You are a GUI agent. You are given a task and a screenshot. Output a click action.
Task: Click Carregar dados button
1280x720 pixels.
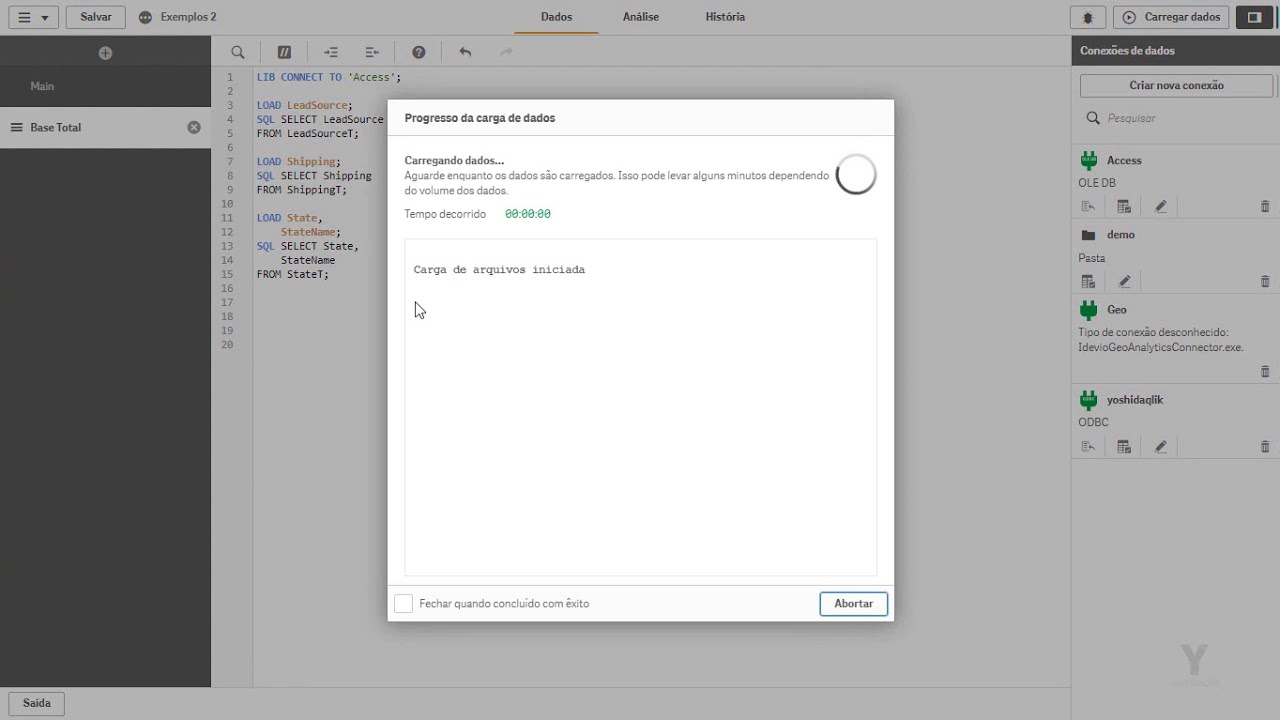click(1171, 17)
